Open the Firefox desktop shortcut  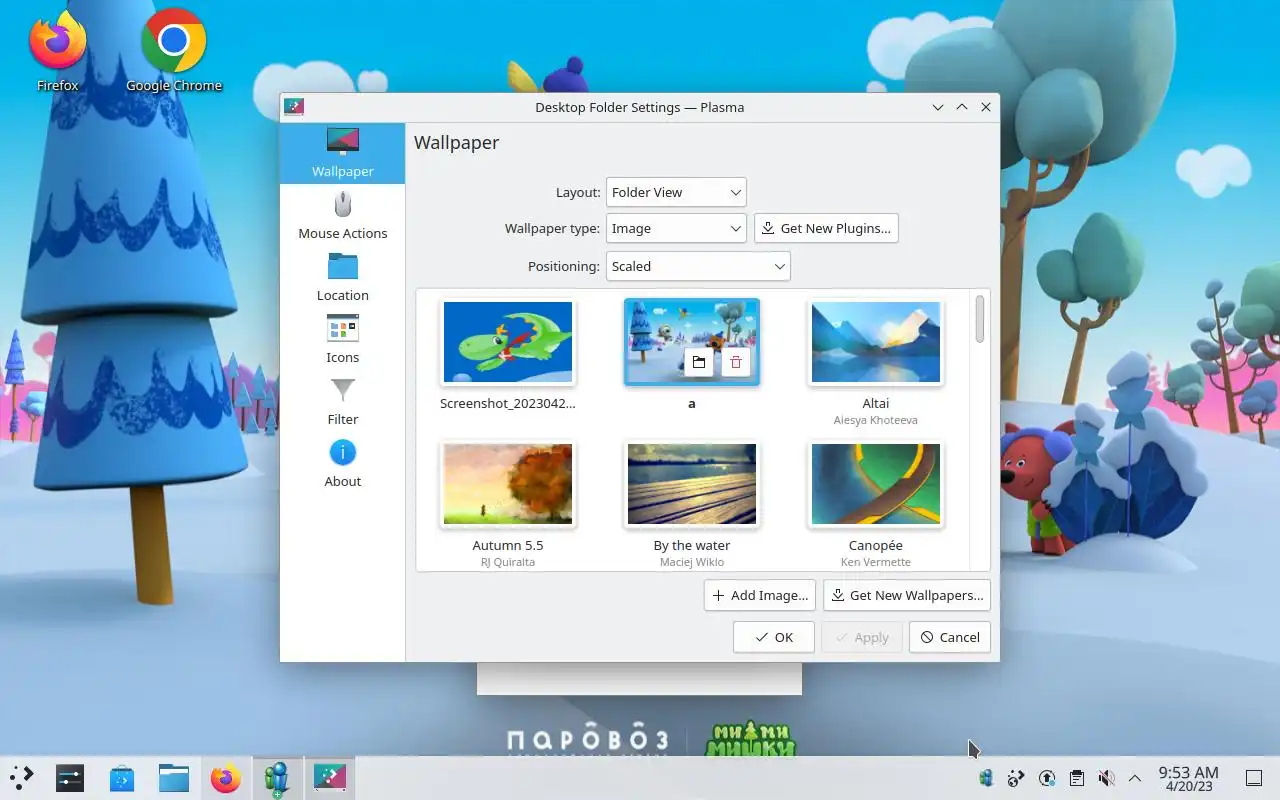57,50
